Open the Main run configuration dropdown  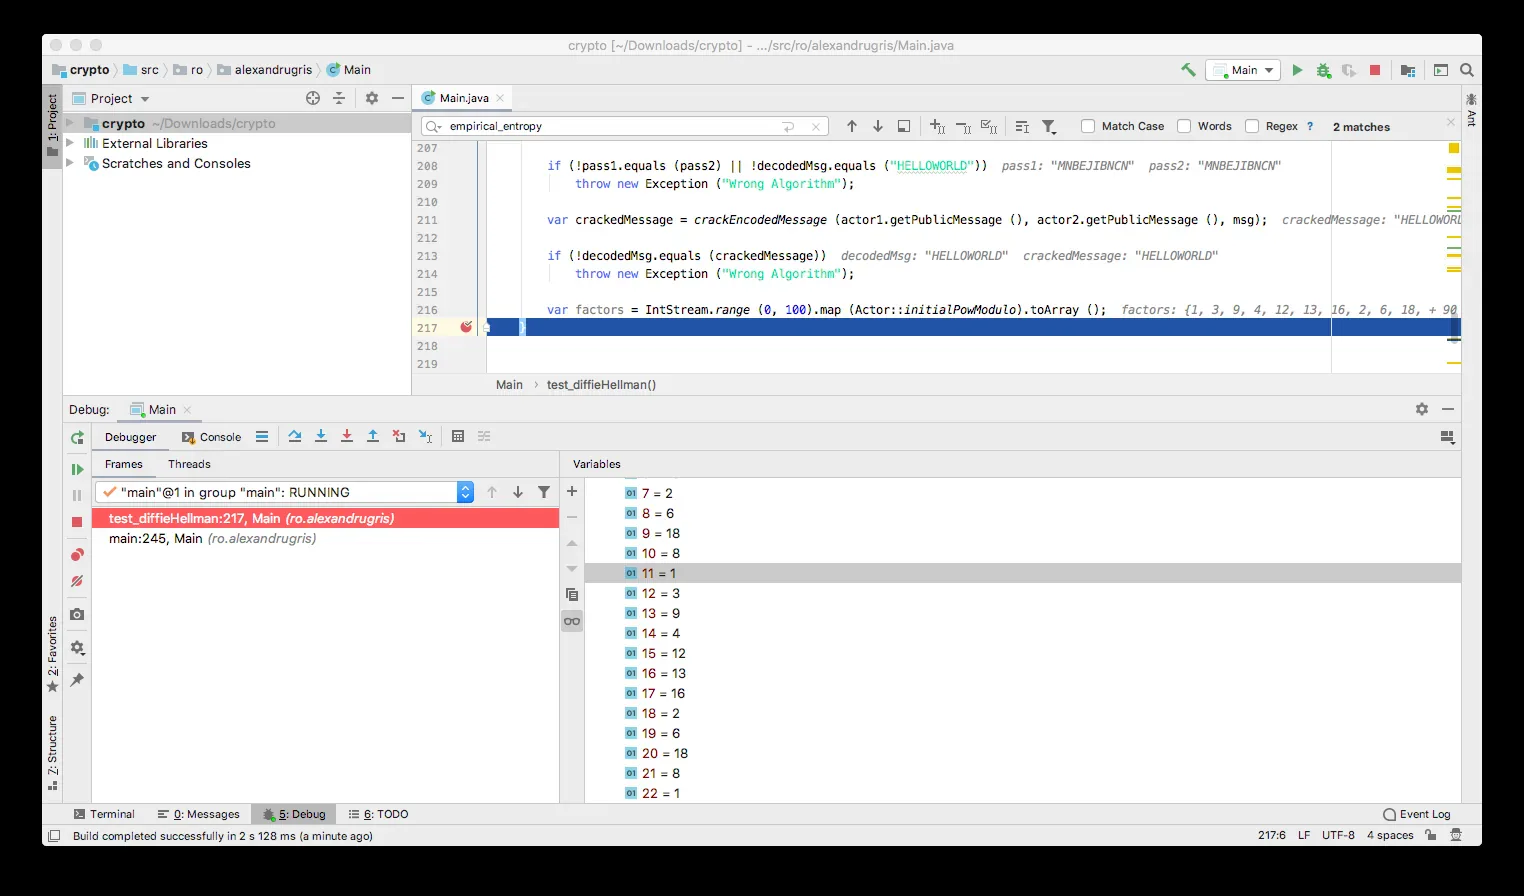pyautogui.click(x=1243, y=70)
